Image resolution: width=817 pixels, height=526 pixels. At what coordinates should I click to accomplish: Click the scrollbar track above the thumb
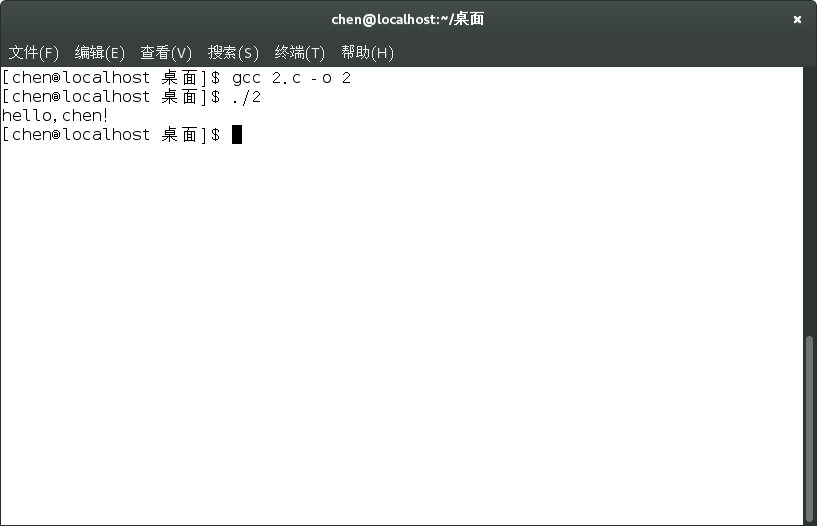810,200
